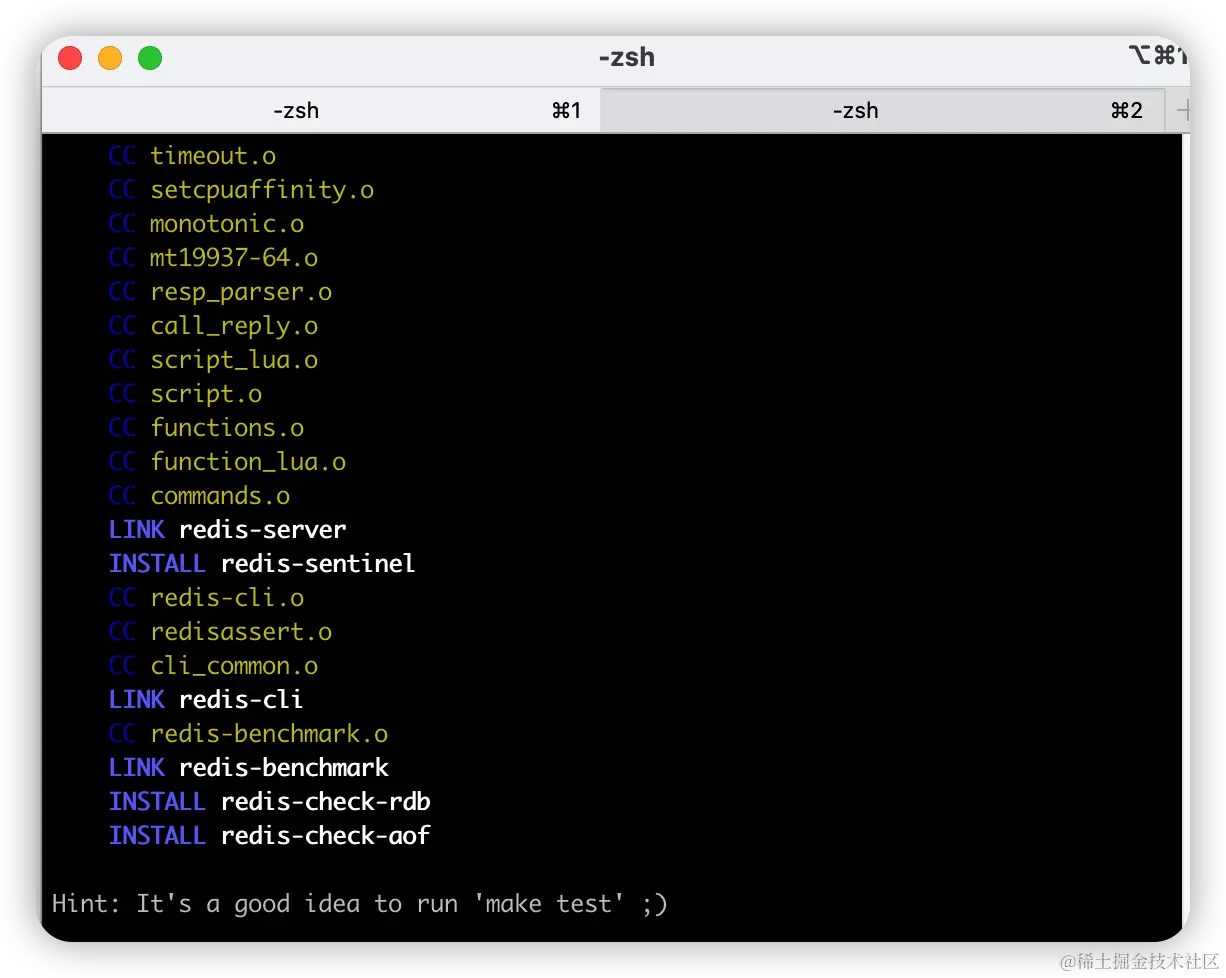Click the cli_common.o text
The width and height of the screenshot is (1226, 978).
click(x=234, y=666)
